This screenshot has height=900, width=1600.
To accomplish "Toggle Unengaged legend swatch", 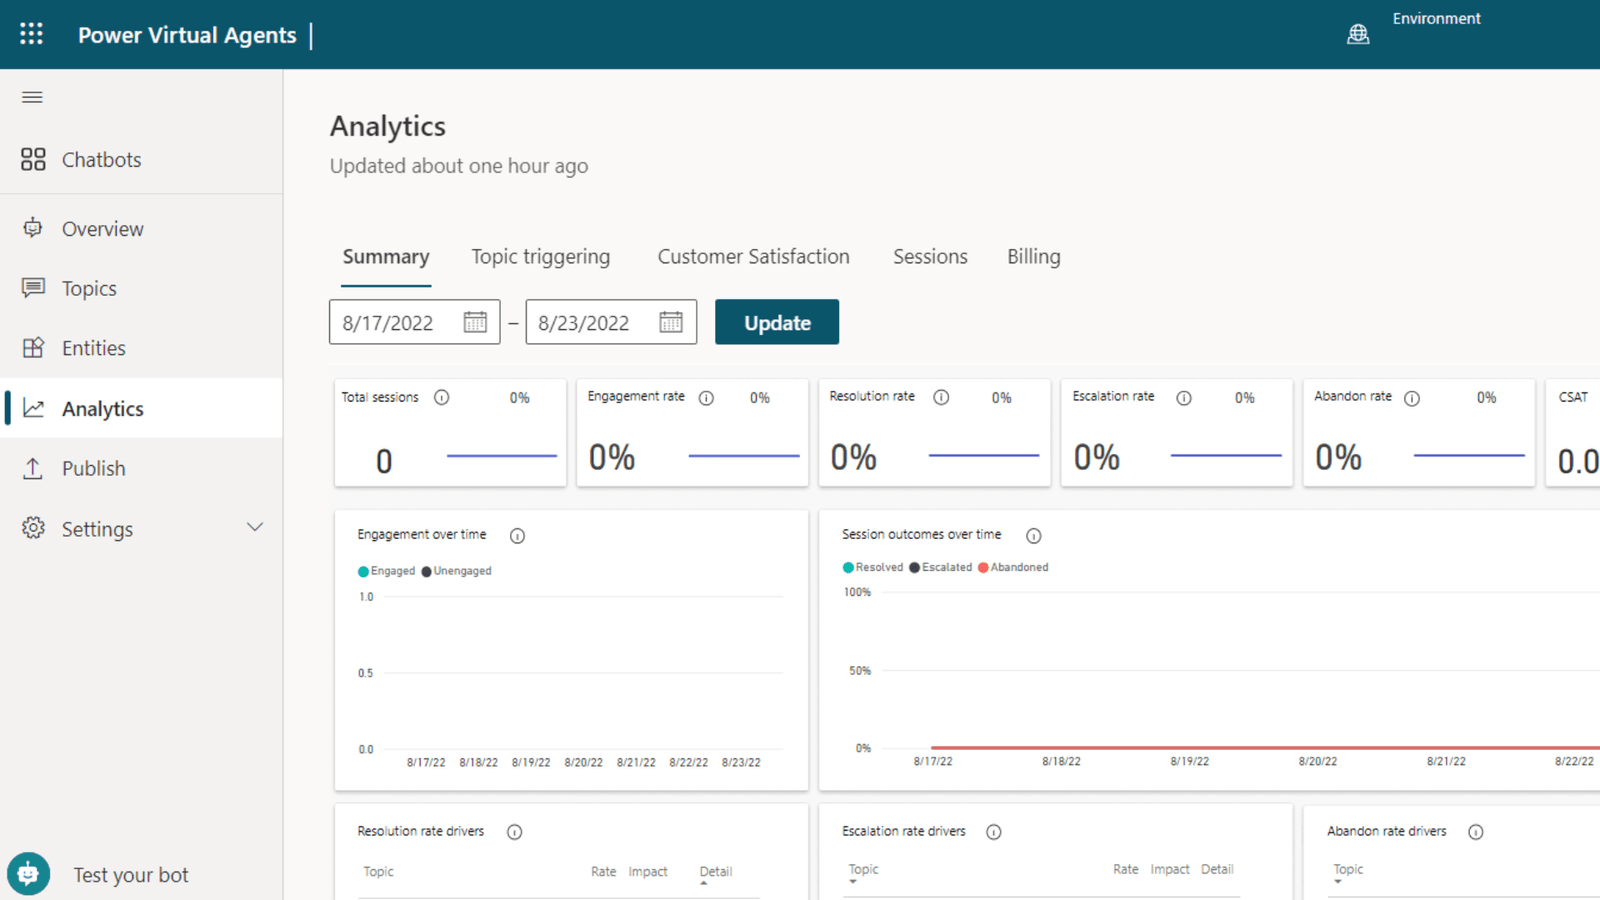I will pos(427,572).
